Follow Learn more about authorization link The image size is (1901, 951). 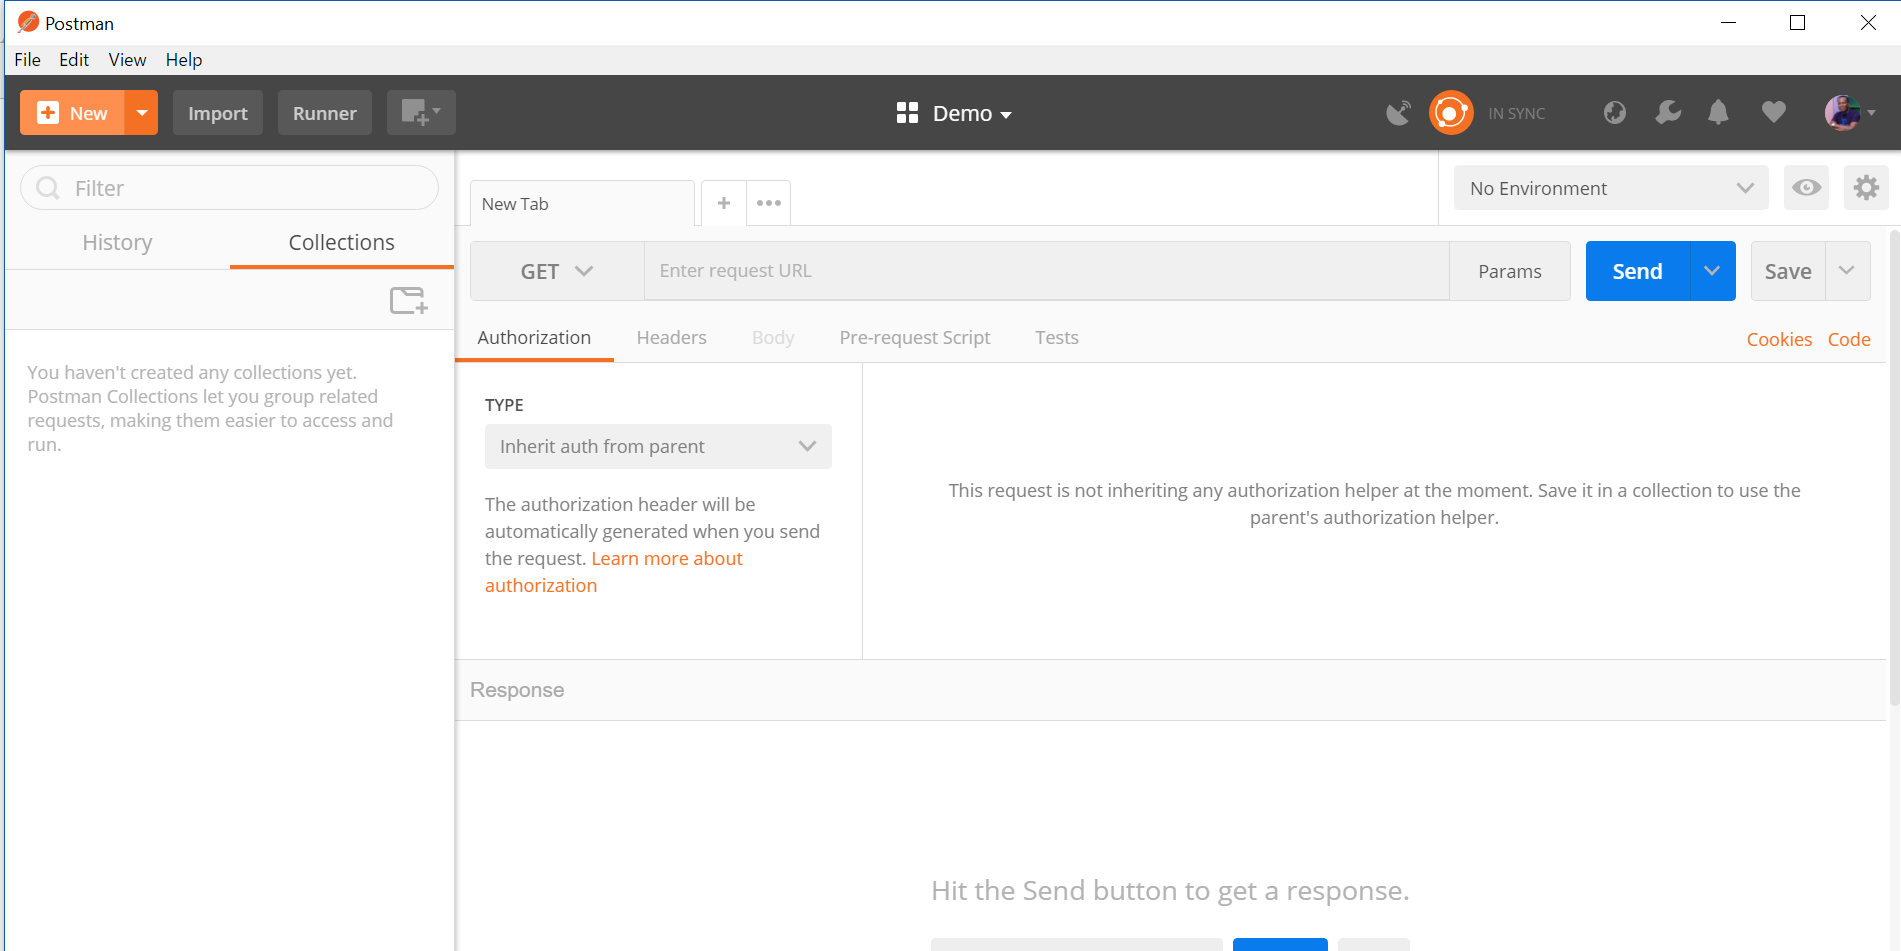pos(614,572)
